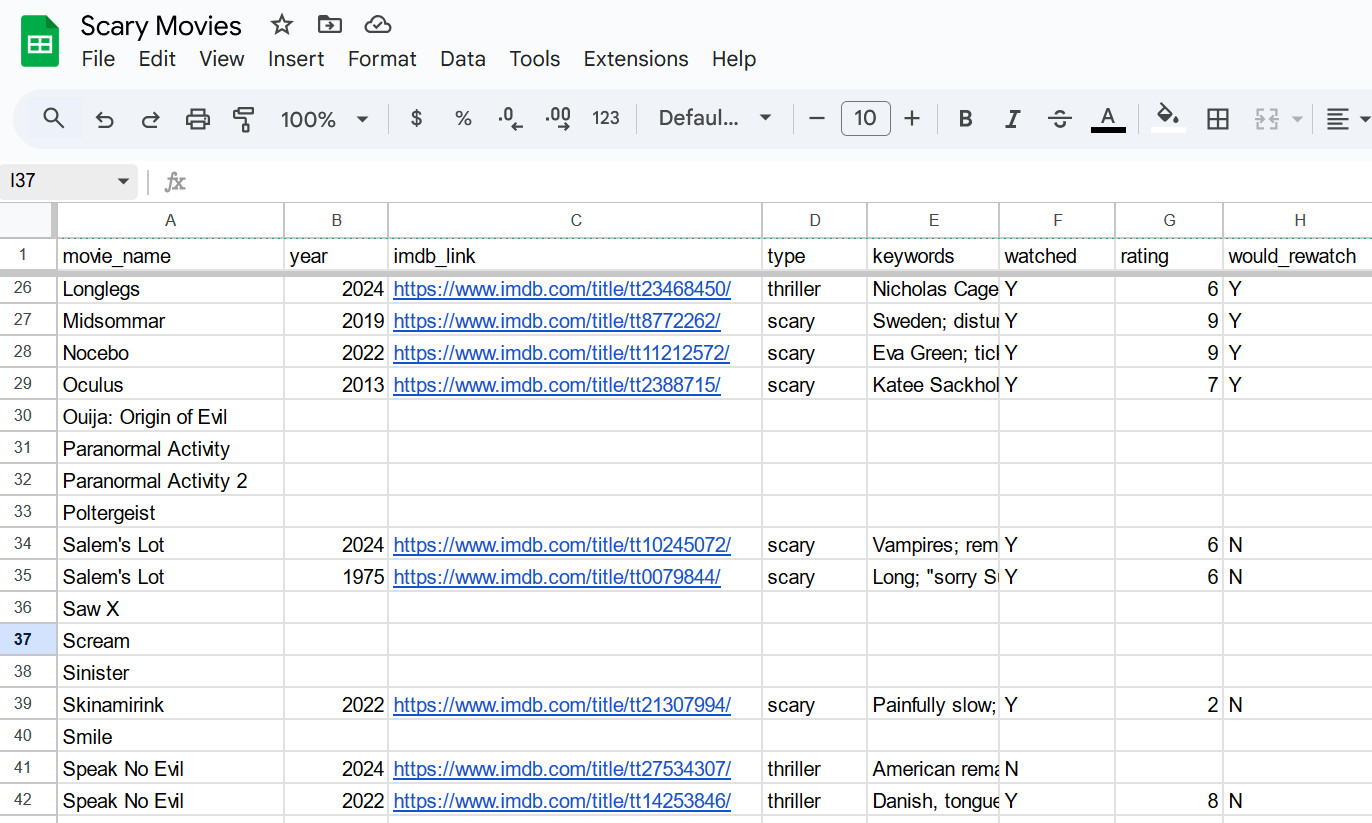This screenshot has width=1372, height=823.
Task: Toggle Bold formatting
Action: click(965, 119)
